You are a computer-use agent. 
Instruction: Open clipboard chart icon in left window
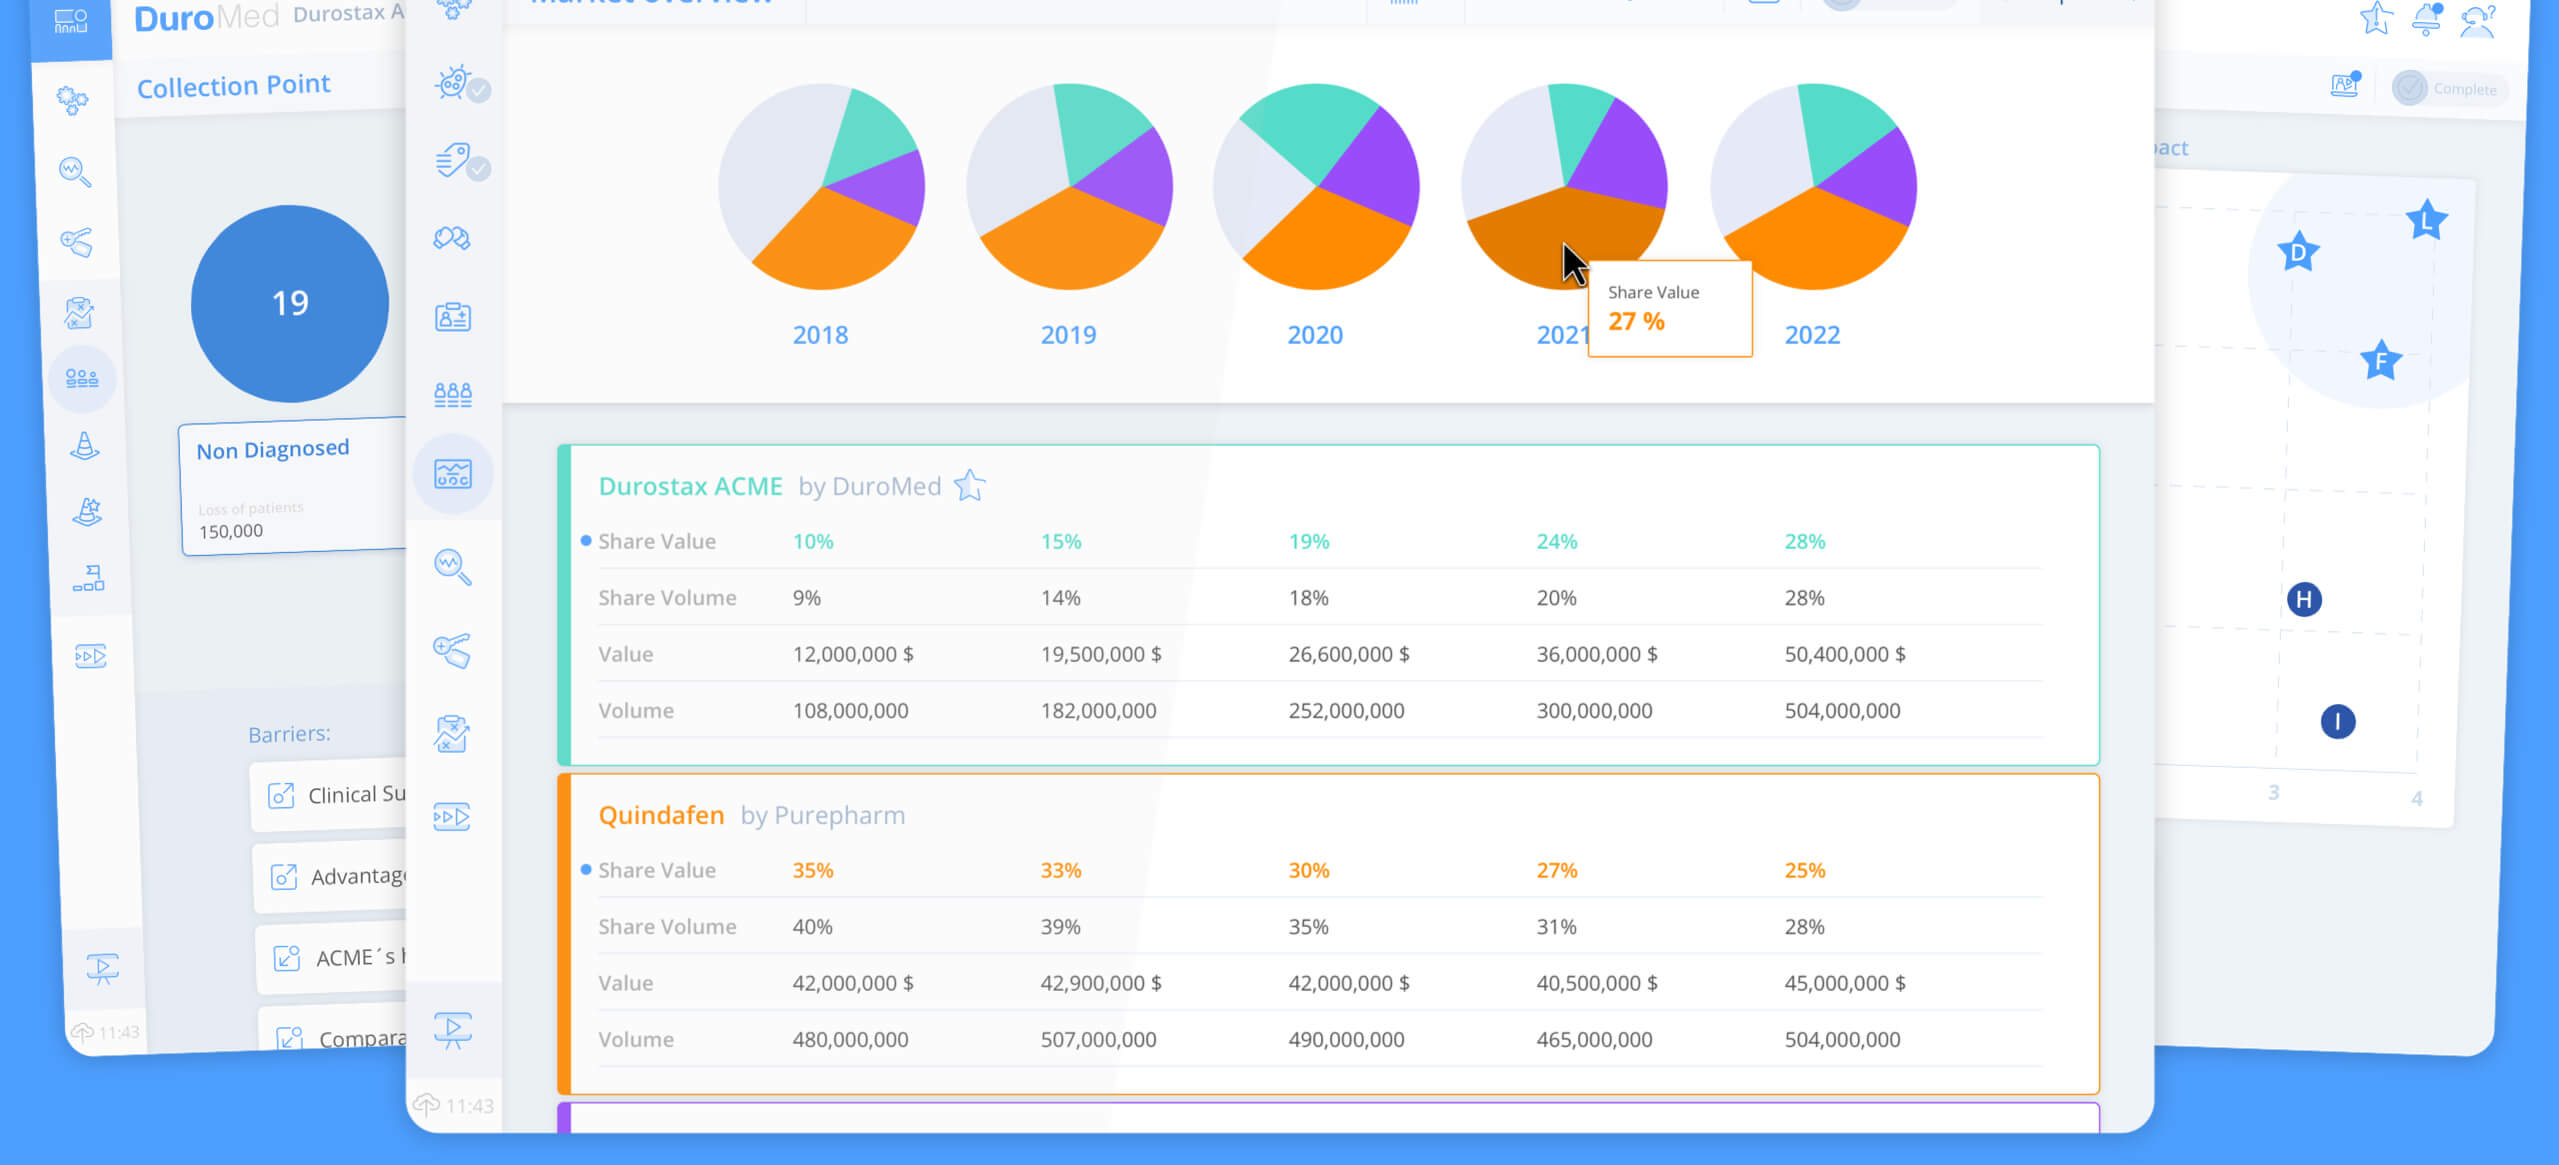(x=79, y=313)
